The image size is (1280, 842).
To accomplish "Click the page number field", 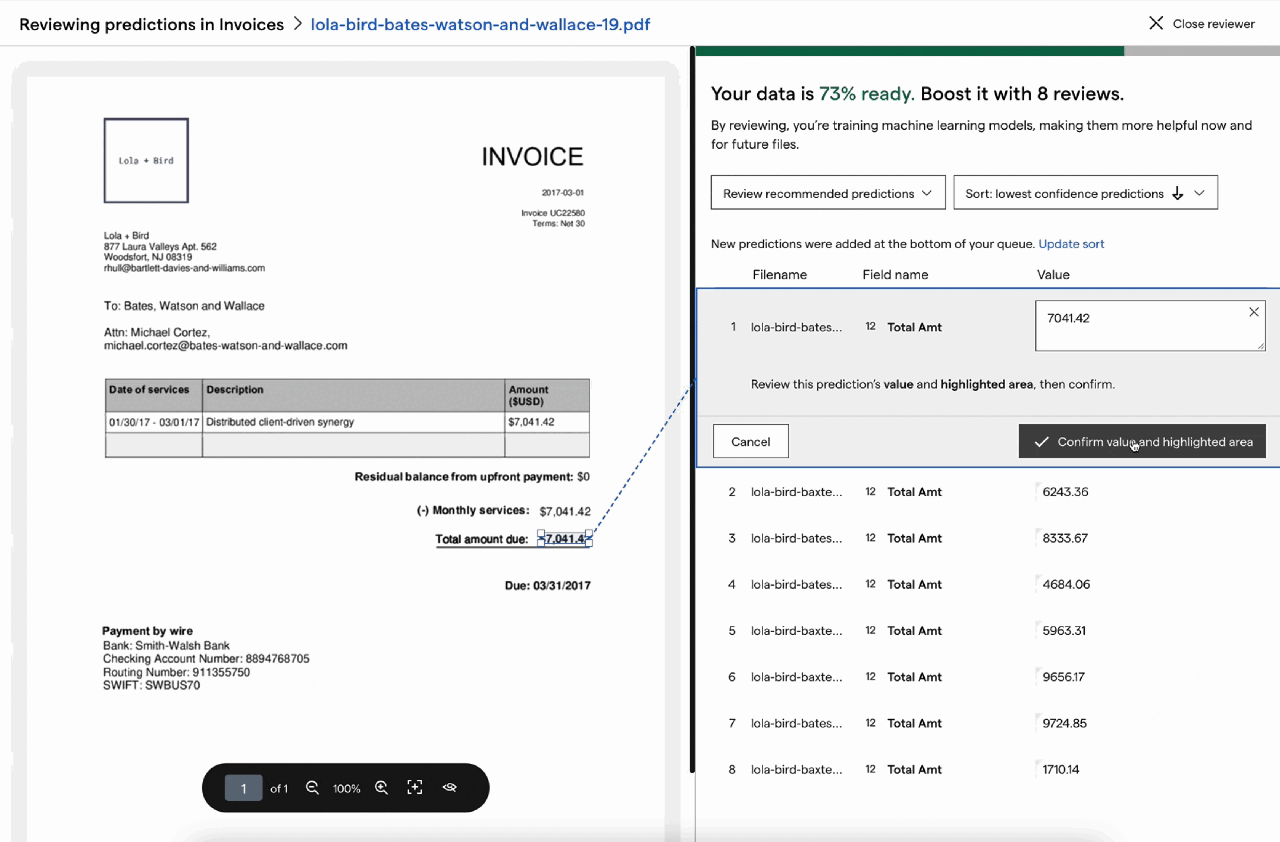I will 243,788.
